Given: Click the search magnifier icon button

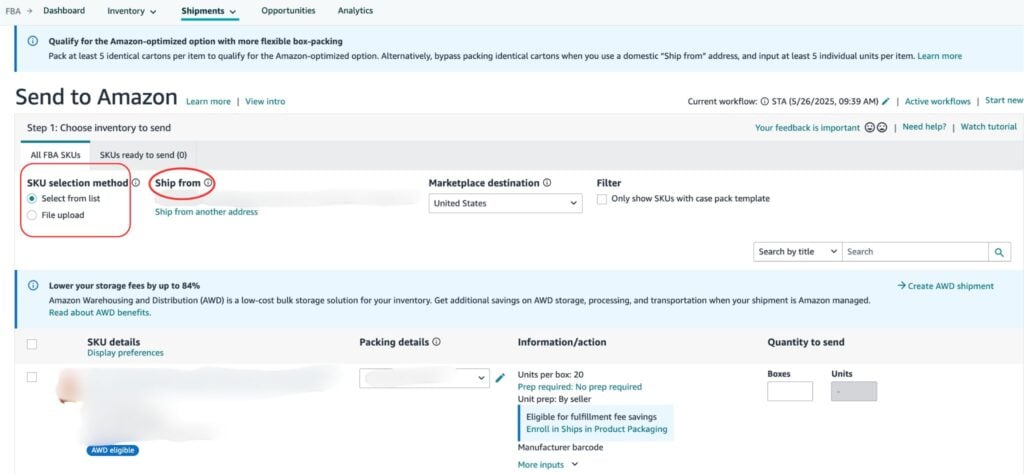Looking at the screenshot, I should click(999, 252).
